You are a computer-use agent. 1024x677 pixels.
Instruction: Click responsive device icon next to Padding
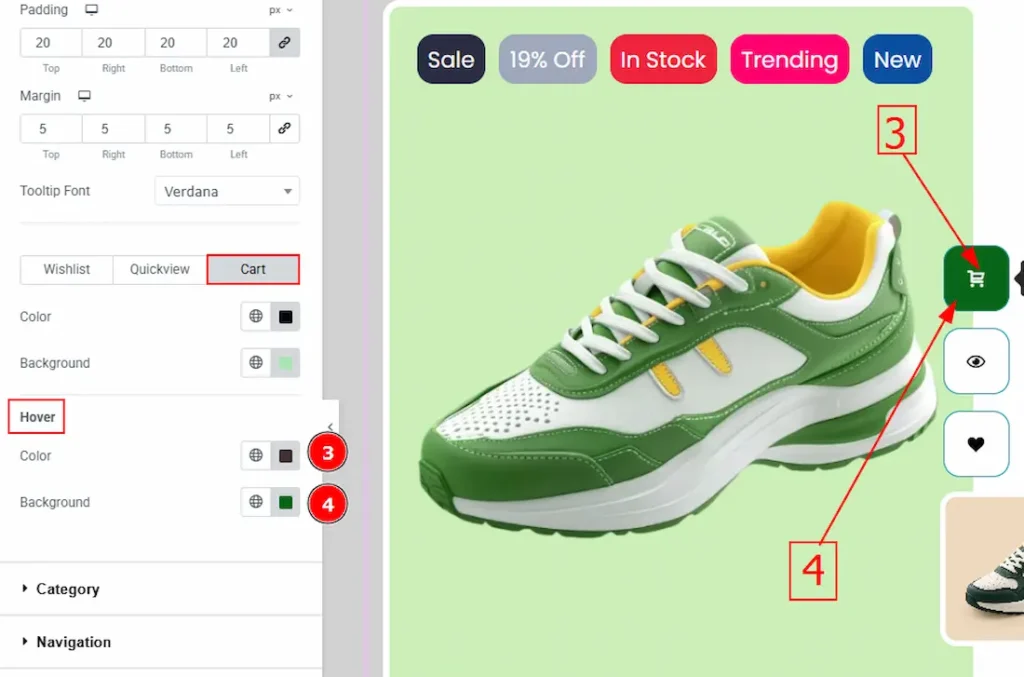[92, 10]
